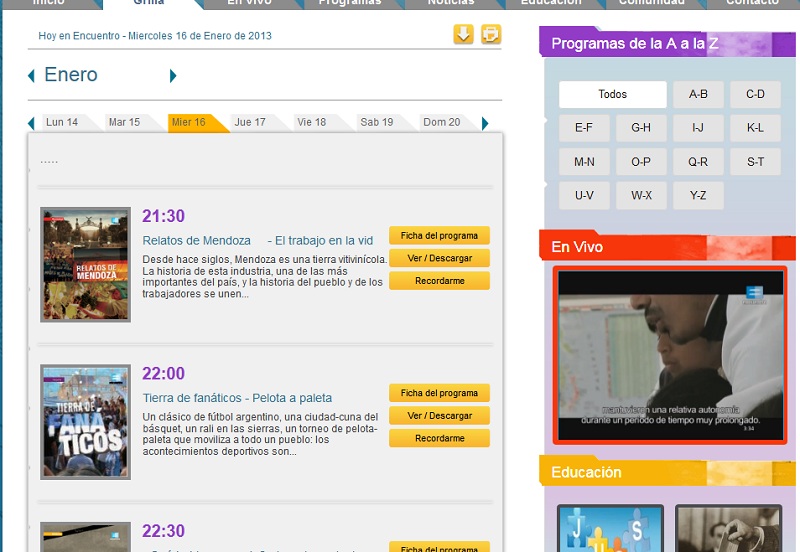This screenshot has width=800, height=552.
Task: Filter programs by letters M-N
Action: [584, 162]
